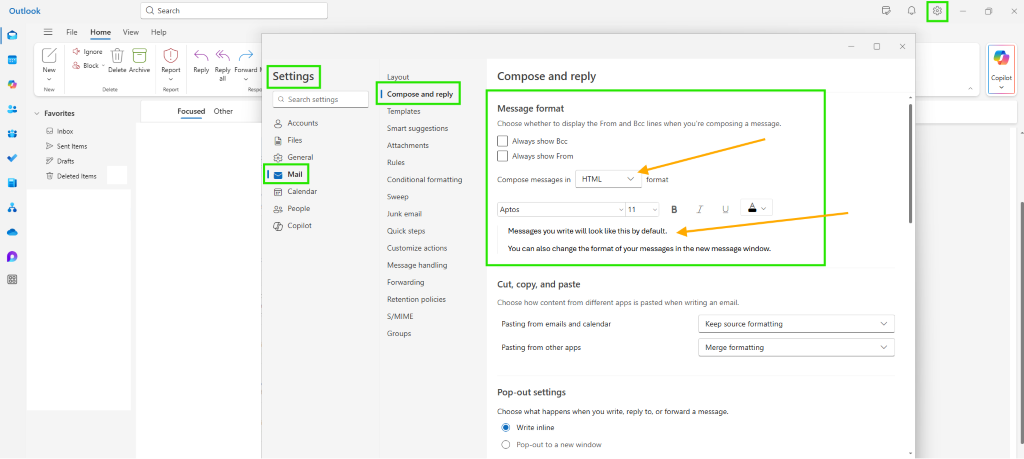Open Settings gear in title bar

937,10
